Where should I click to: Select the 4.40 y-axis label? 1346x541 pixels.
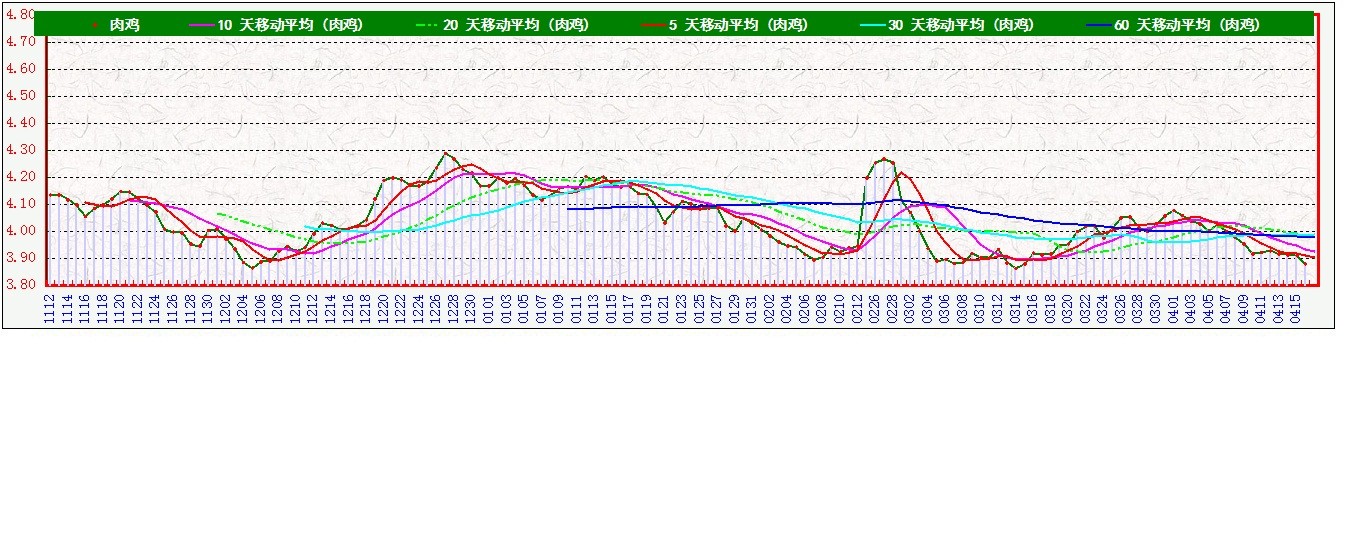(22, 123)
